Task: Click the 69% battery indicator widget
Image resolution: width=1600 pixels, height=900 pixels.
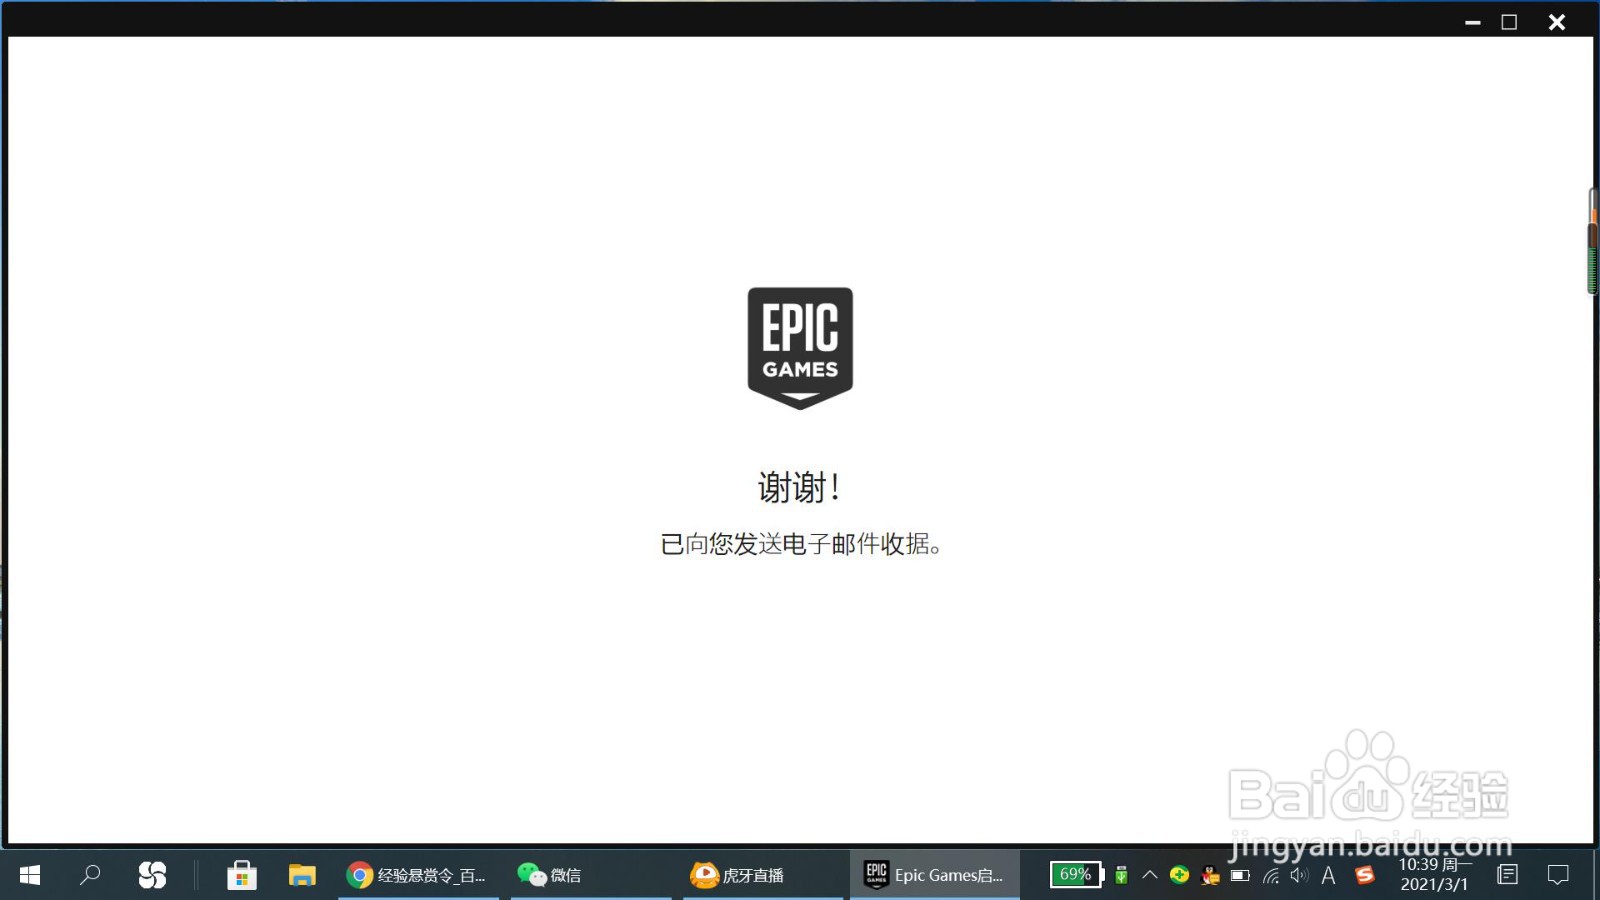Action: (x=1077, y=875)
